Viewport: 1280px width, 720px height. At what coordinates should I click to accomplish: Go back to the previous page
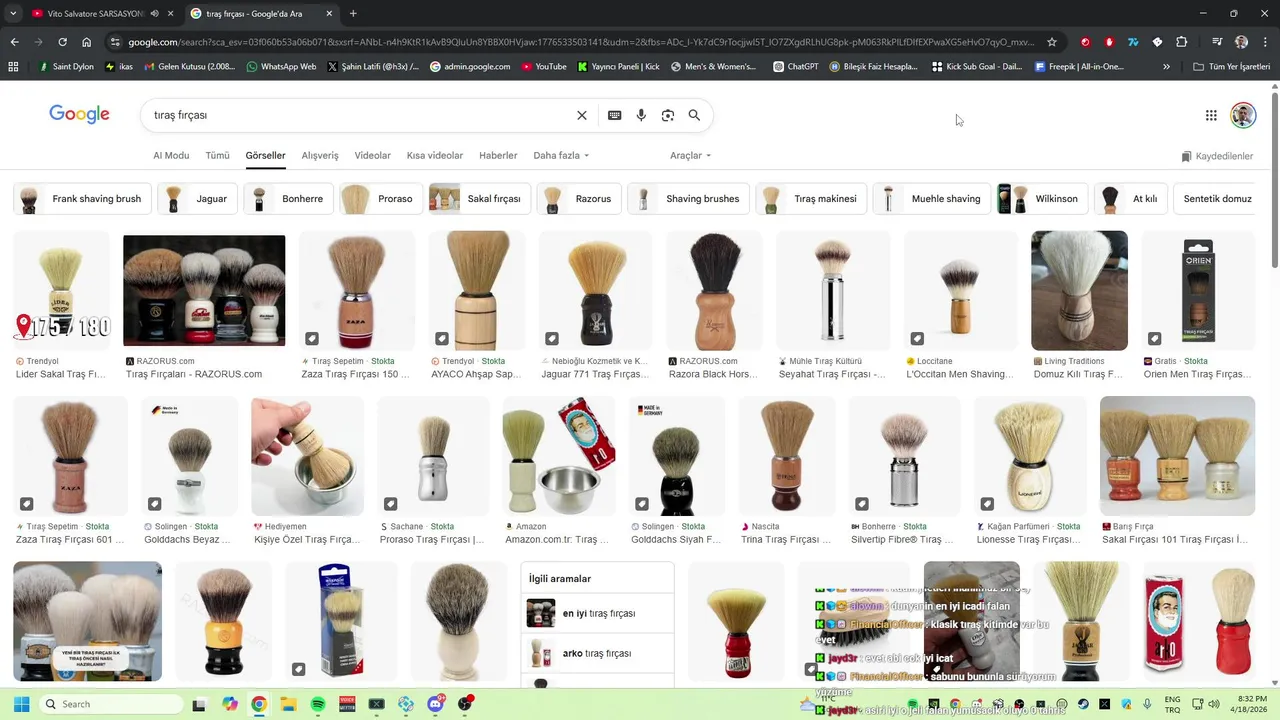pos(14,42)
